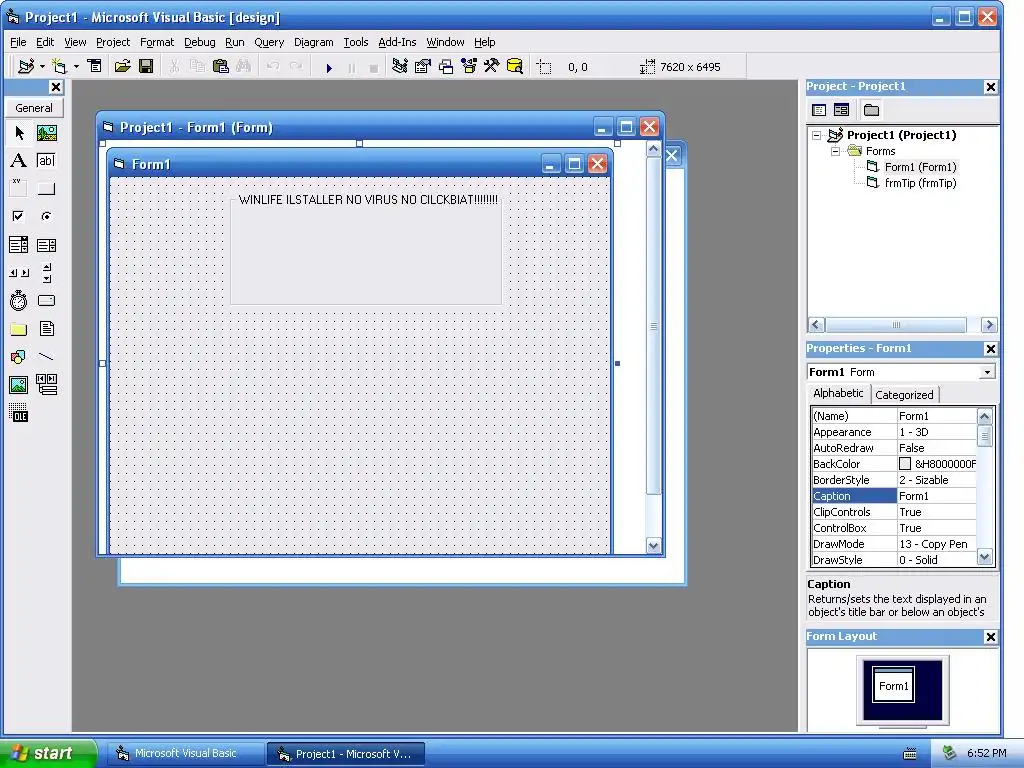Open the Project menu
Image resolution: width=1024 pixels, height=768 pixels.
[x=113, y=42]
